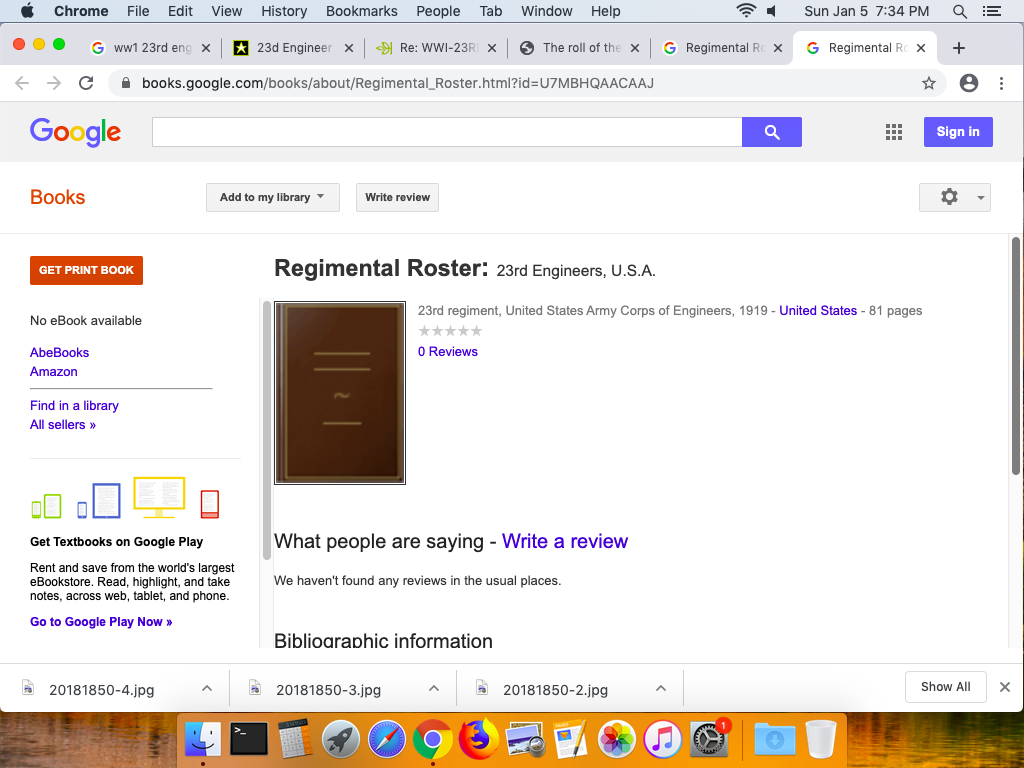Bookmark this page with the star icon

[x=929, y=83]
